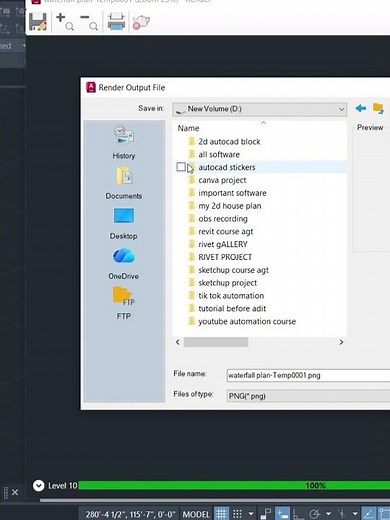Check the box beside autocad stickers
This screenshot has height=520, width=390.
(x=181, y=167)
